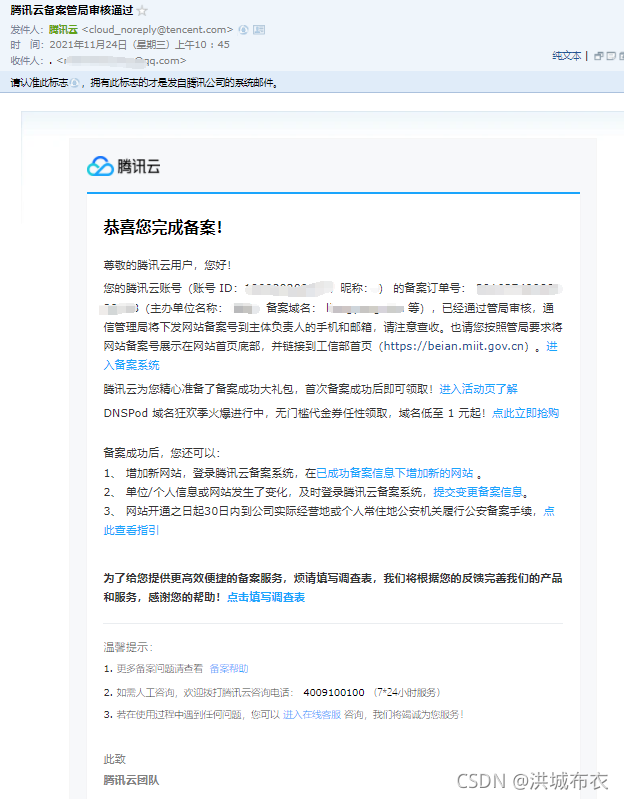This screenshot has width=624, height=799.
Task: Open the 进入活动页了解 link
Action: [x=478, y=389]
